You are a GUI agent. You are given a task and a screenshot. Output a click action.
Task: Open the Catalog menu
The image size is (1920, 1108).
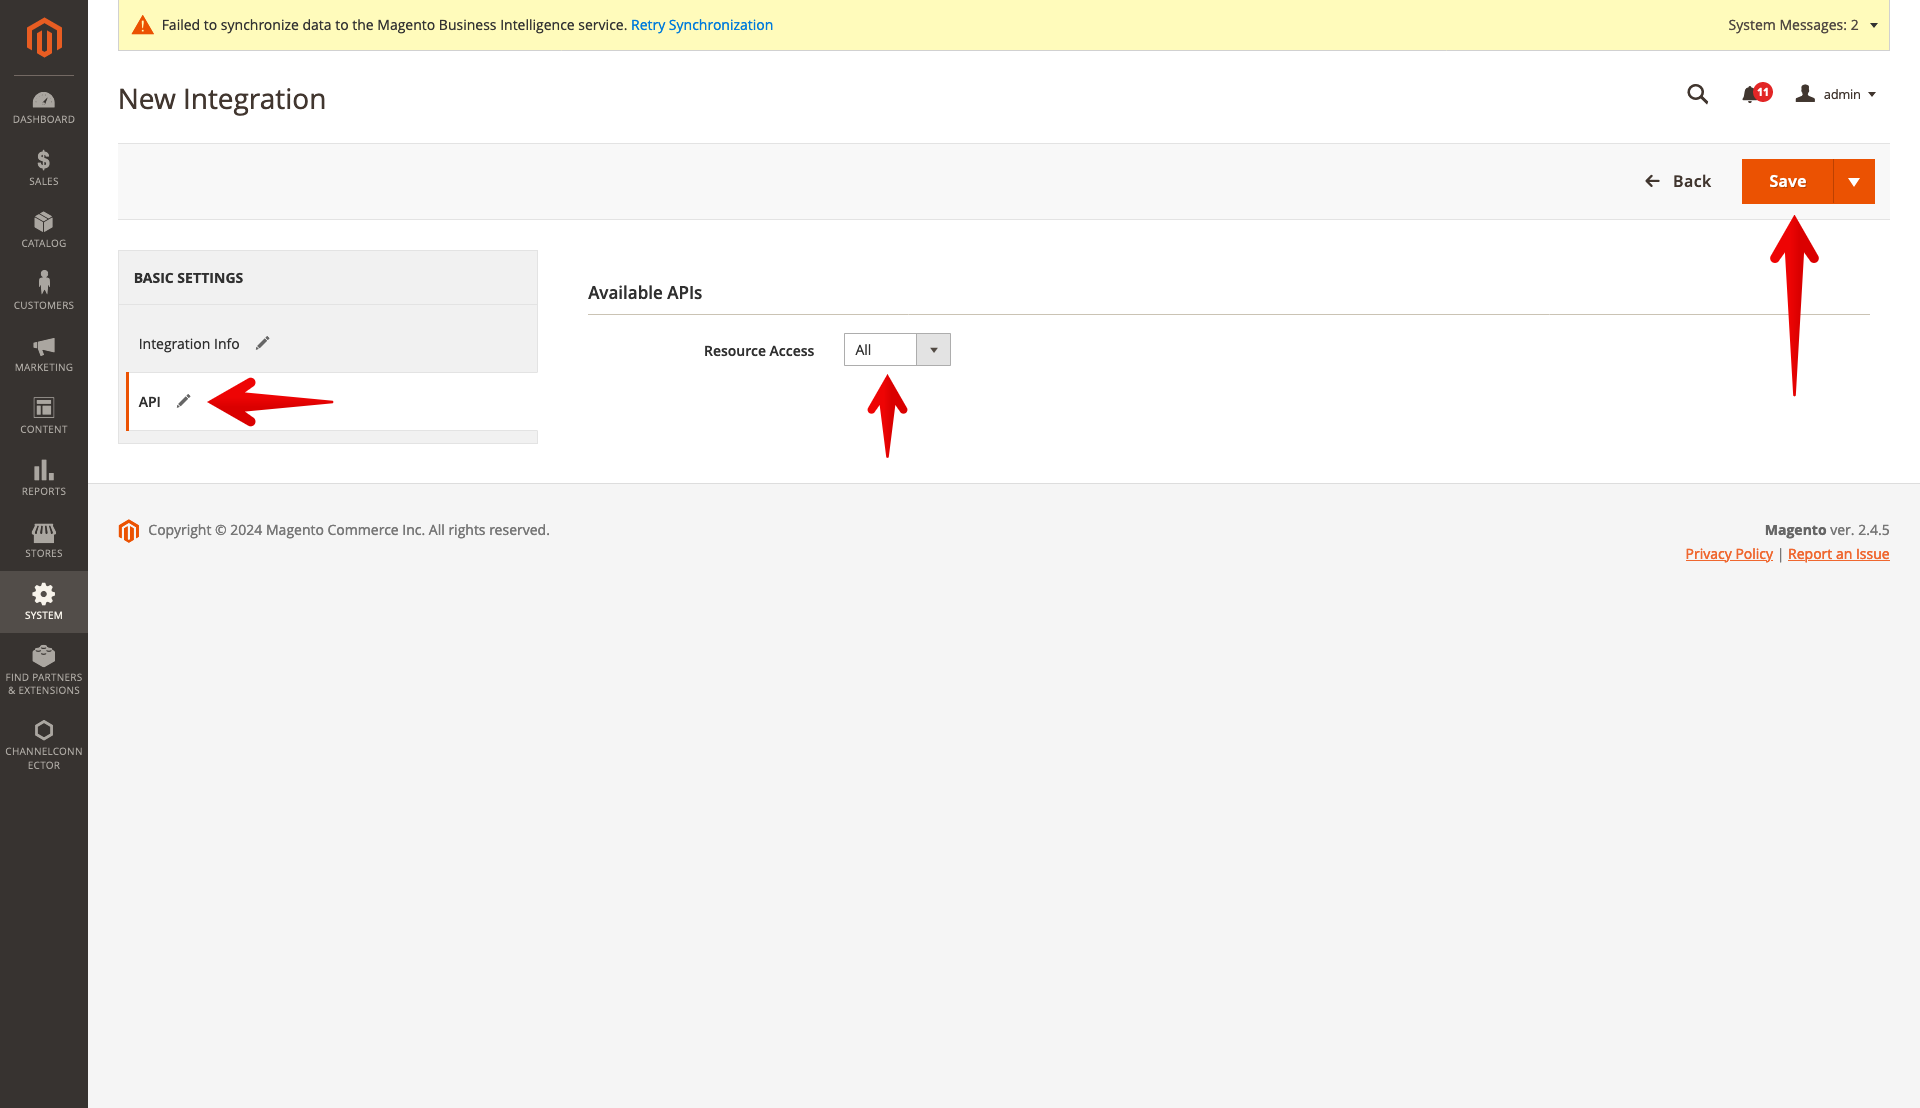[x=44, y=231]
